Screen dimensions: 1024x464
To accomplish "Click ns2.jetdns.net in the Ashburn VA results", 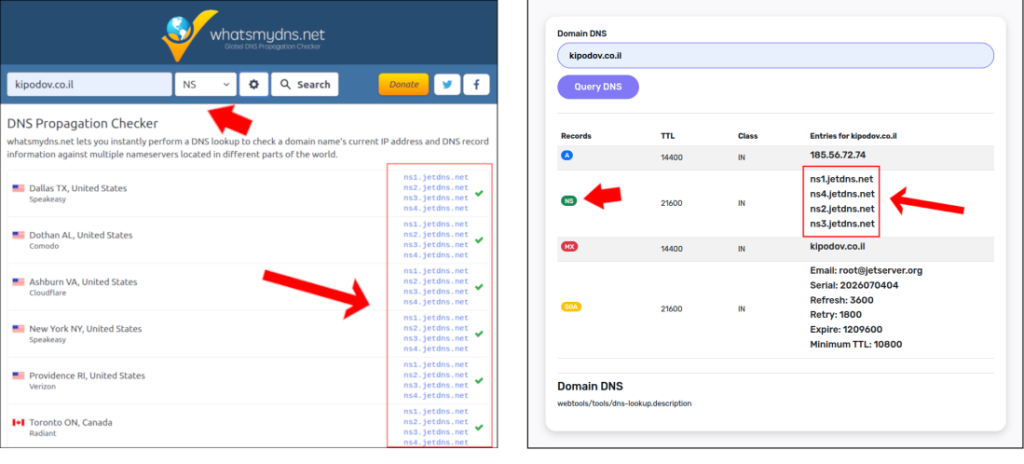I will [x=436, y=282].
